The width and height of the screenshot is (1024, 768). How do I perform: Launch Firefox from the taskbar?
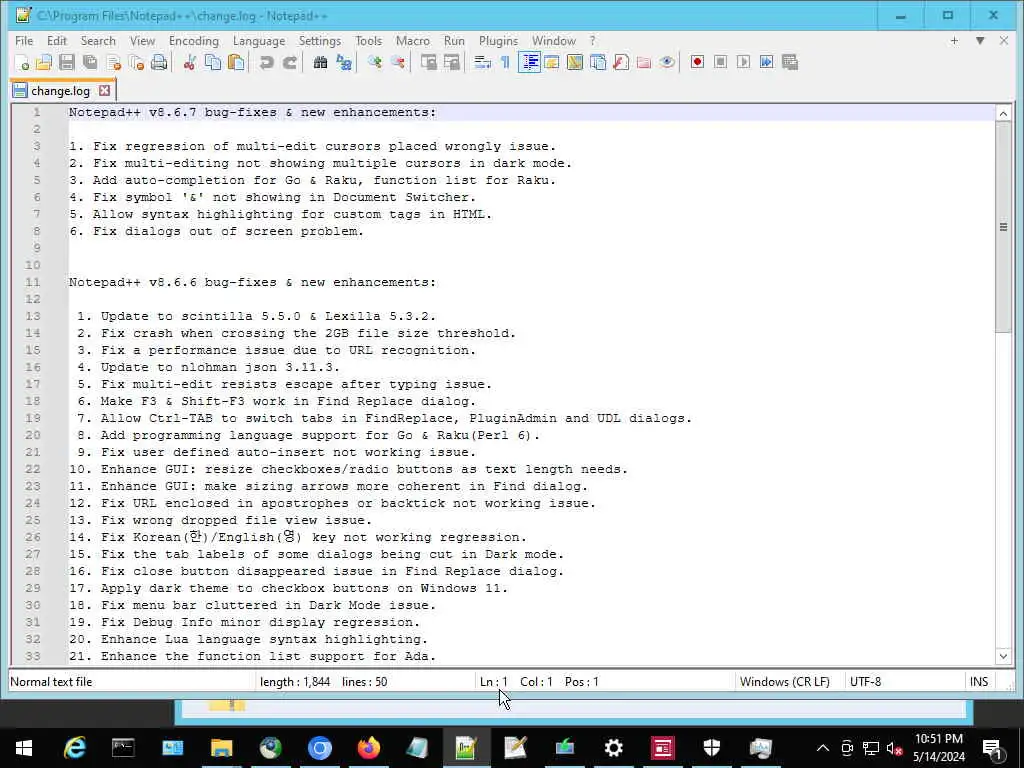[x=368, y=748]
